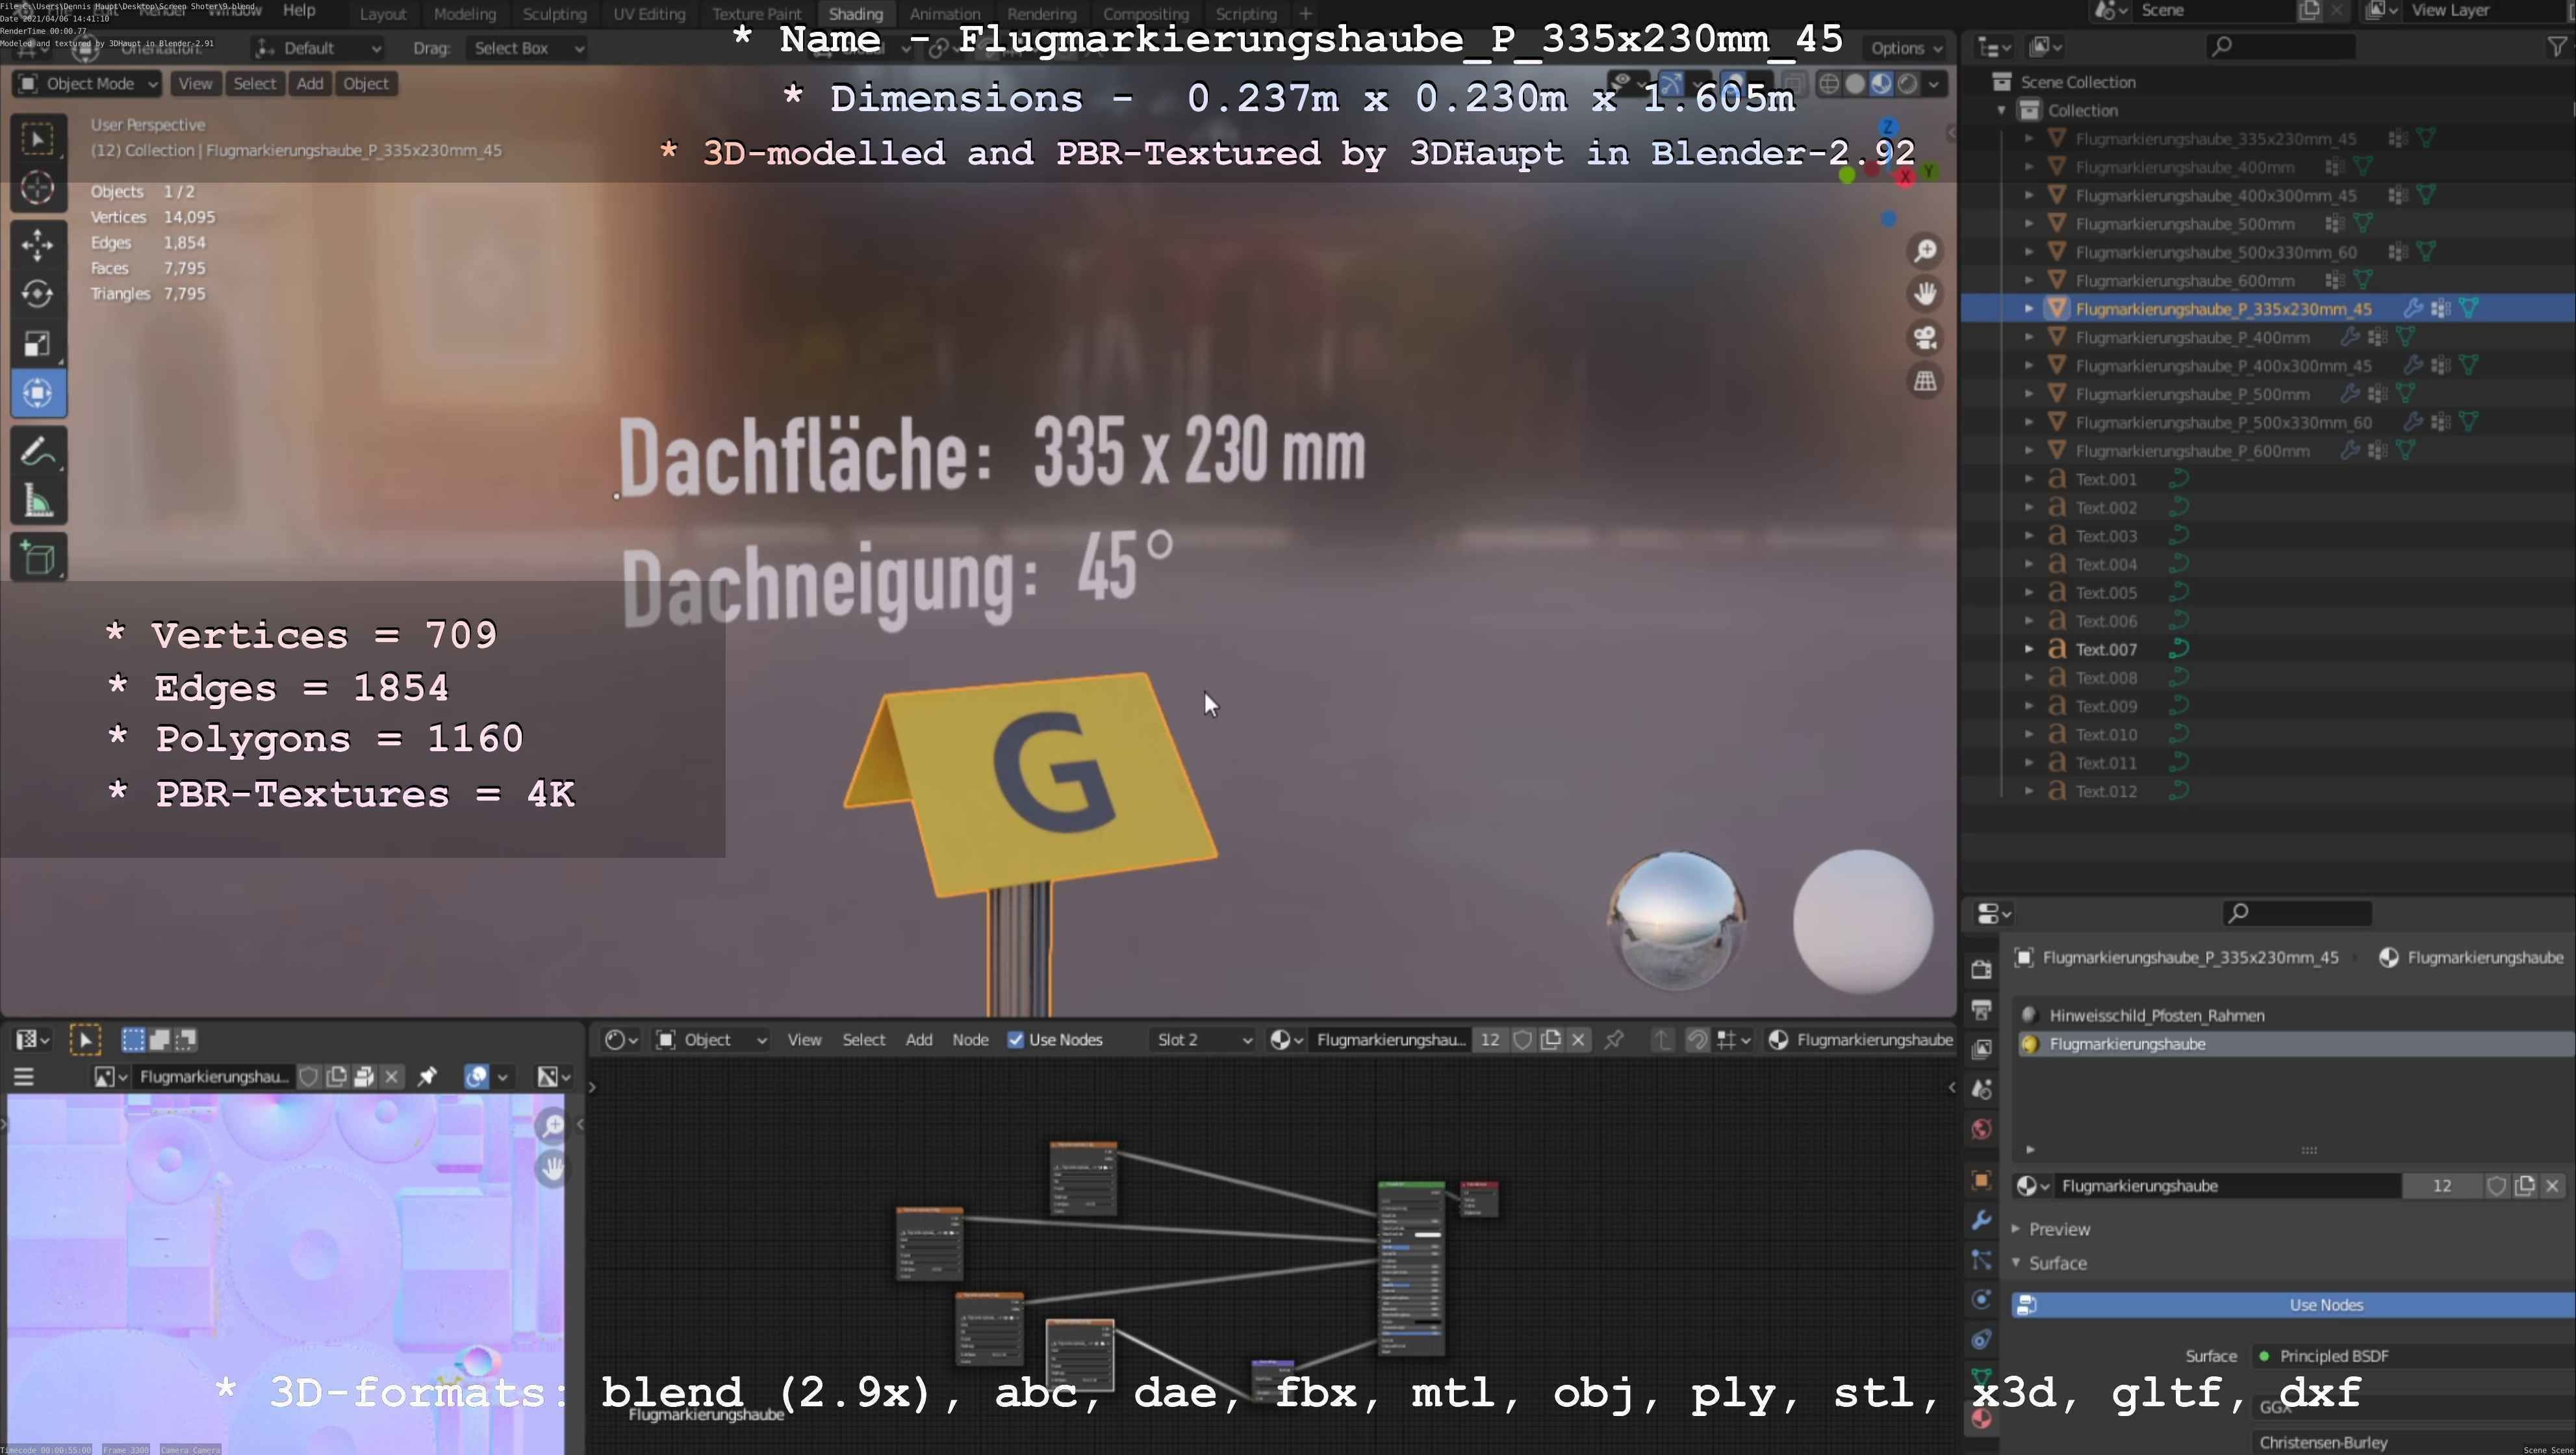Expand Flugmarkierungshaube_P_400mm in outliner

(2029, 338)
